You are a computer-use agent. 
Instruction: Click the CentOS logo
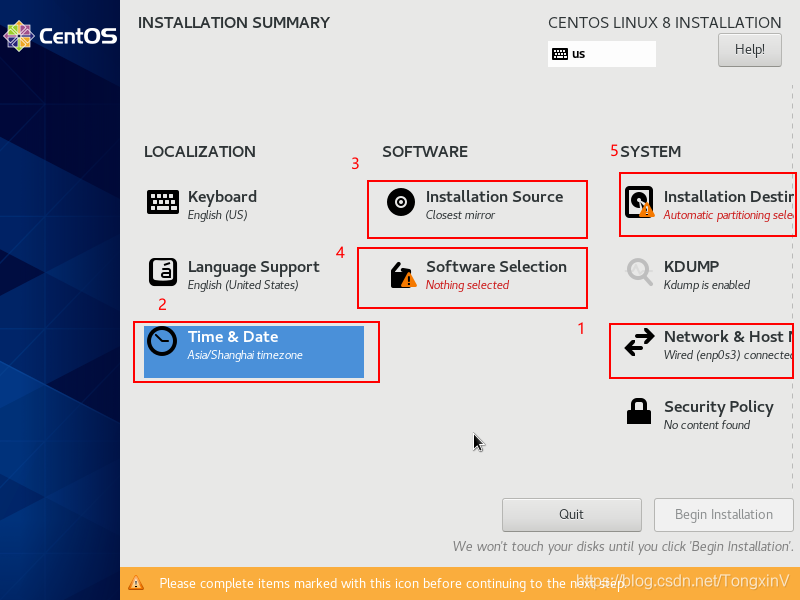[60, 36]
